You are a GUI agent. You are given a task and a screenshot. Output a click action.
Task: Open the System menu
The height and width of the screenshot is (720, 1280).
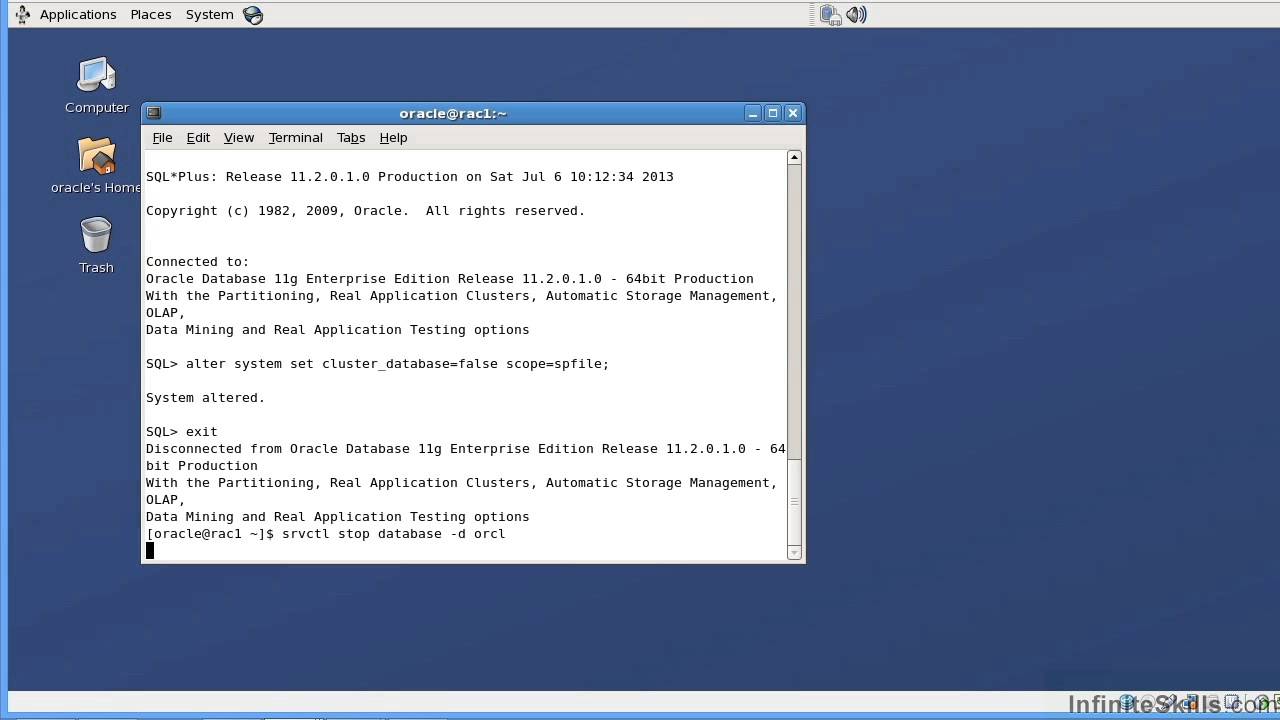point(209,14)
